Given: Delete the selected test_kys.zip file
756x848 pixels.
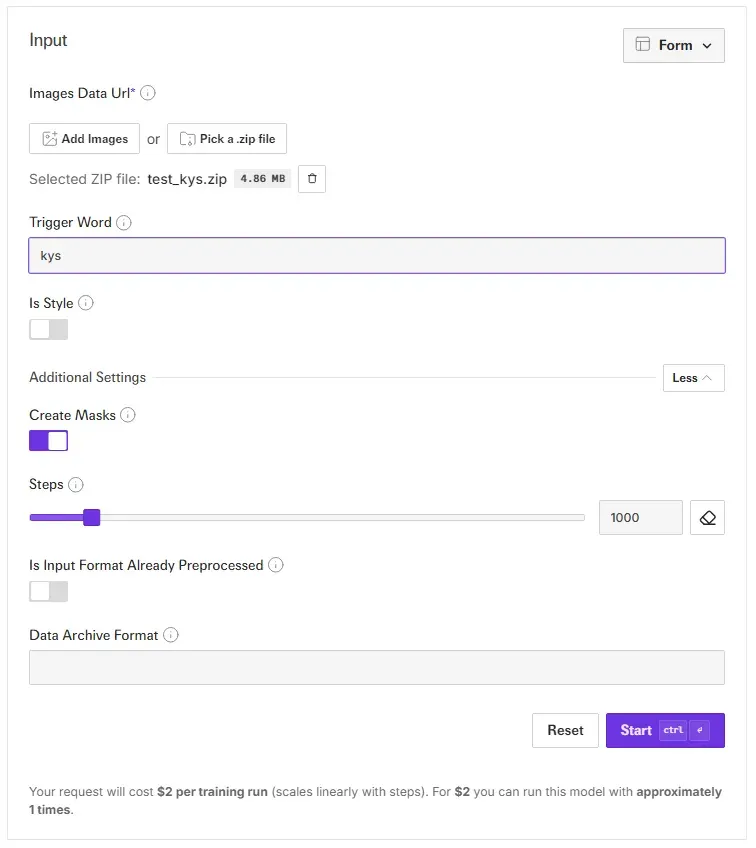Looking at the screenshot, I should 312,179.
